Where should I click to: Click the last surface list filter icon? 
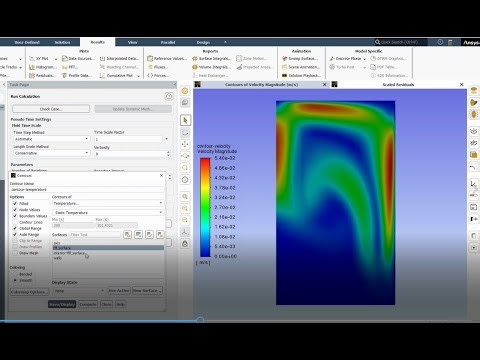point(160,235)
